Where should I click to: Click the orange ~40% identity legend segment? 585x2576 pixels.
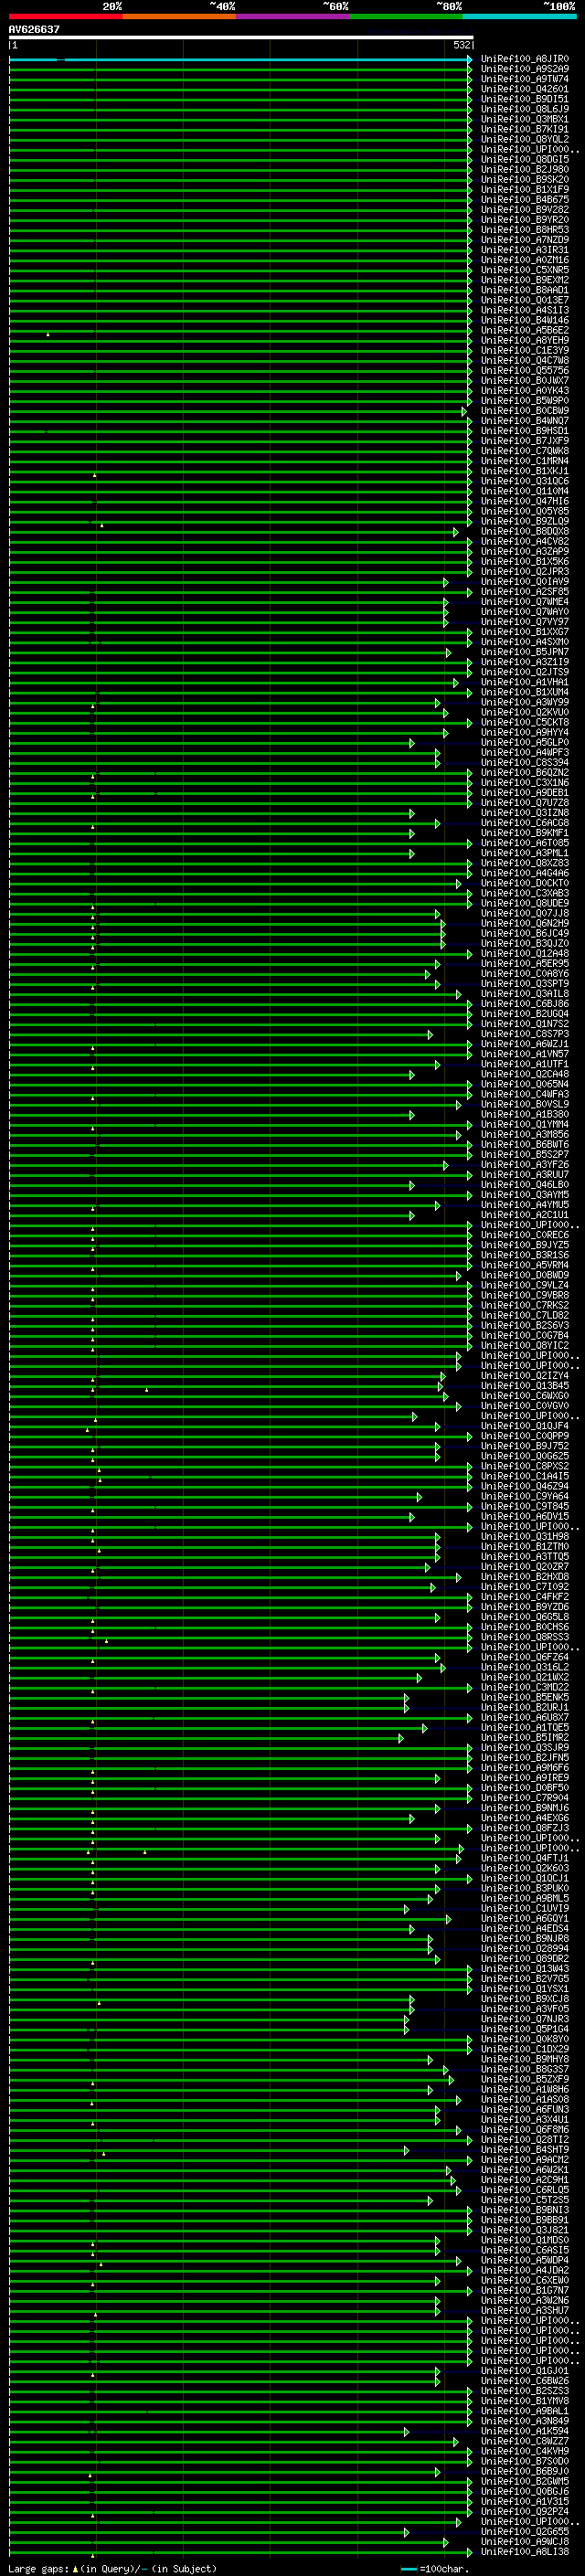tap(178, 16)
